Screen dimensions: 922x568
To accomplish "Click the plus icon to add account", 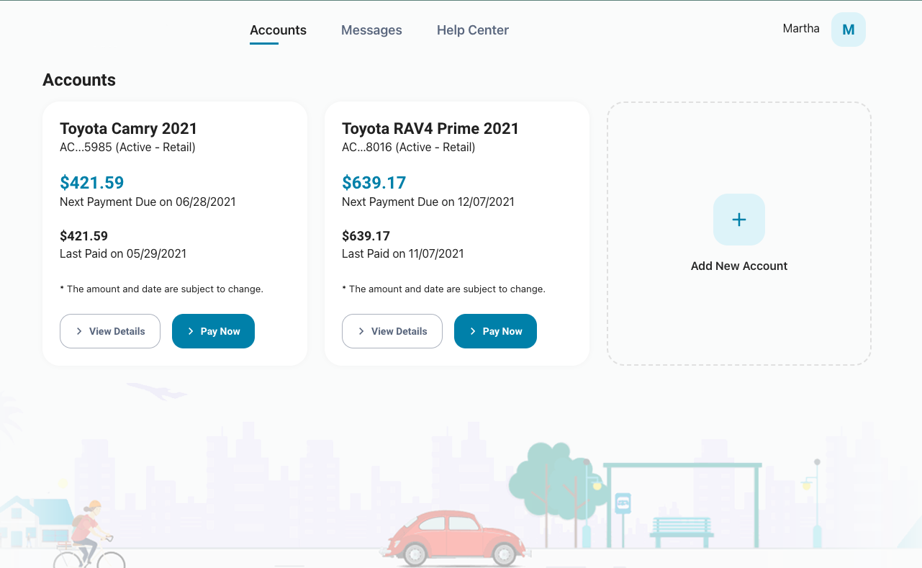I will tap(738, 220).
